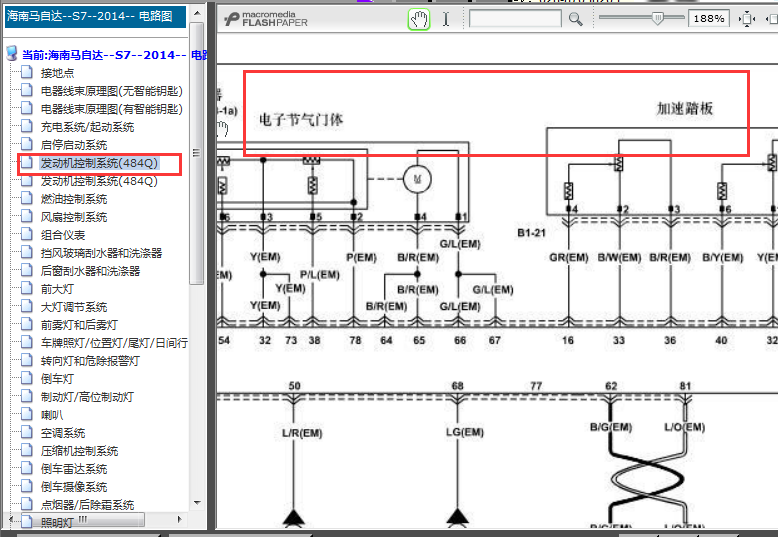The height and width of the screenshot is (537, 778).
Task: Open 倒车雷达系统 diagram
Action: pyautogui.click(x=74, y=469)
